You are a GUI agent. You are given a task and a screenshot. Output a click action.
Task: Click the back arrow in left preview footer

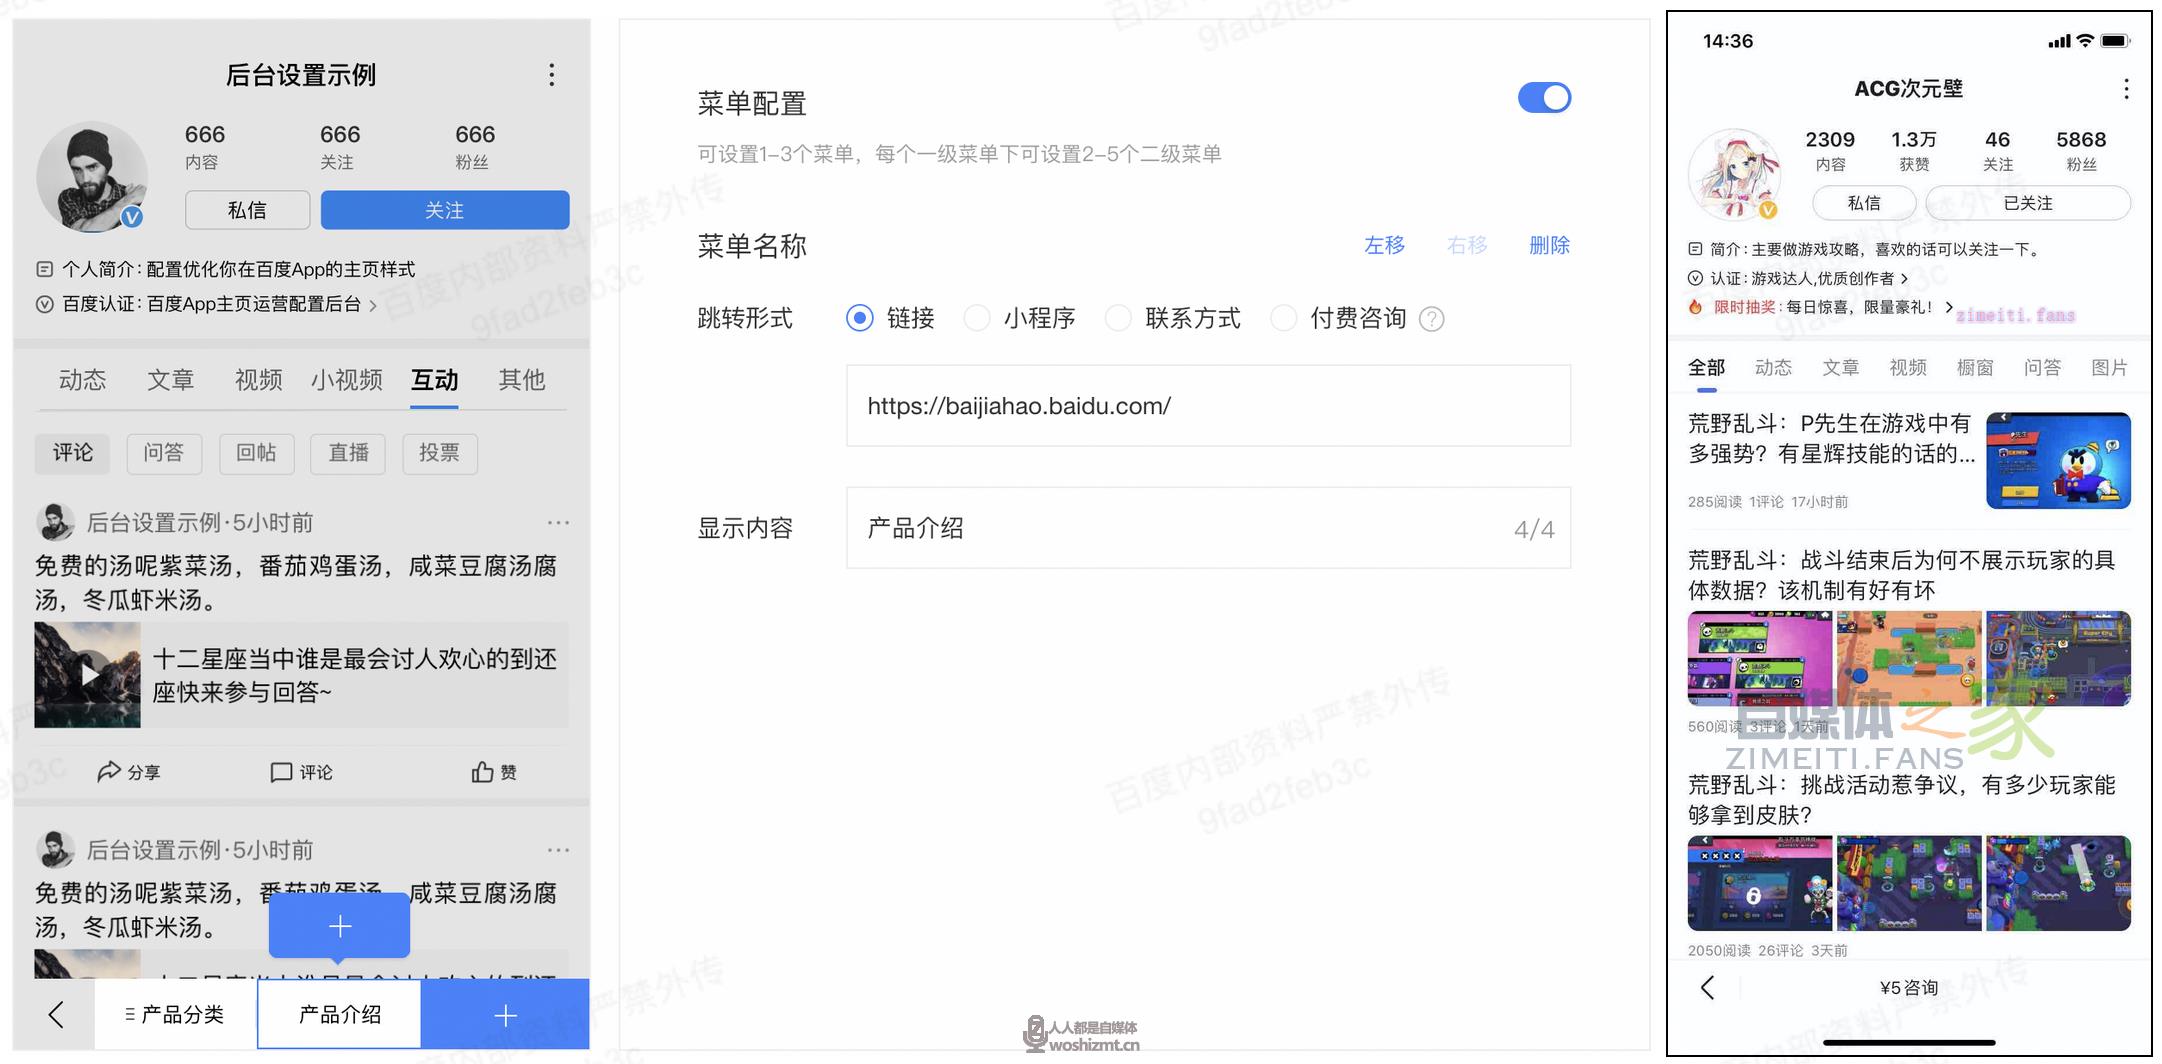coord(56,1014)
